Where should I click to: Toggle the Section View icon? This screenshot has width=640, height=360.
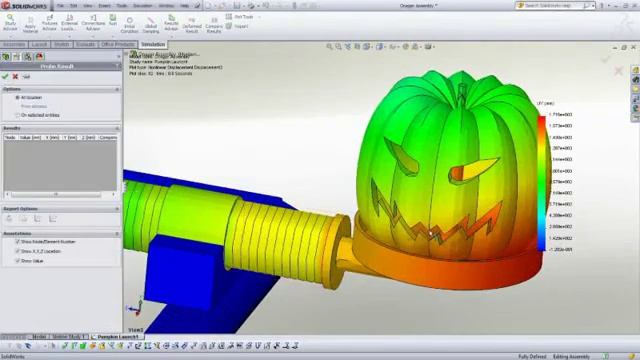pyautogui.click(x=357, y=47)
